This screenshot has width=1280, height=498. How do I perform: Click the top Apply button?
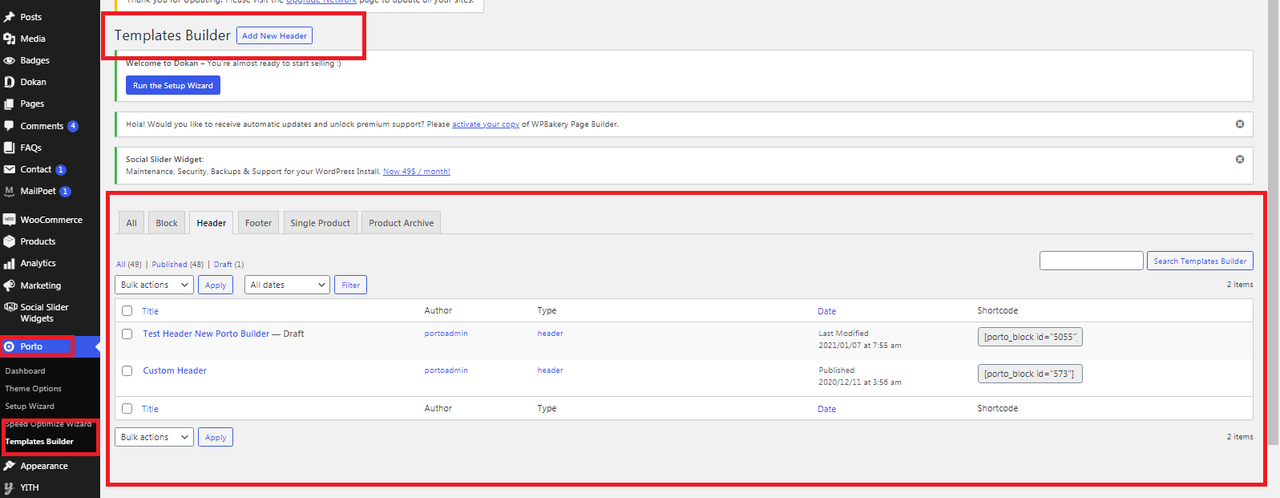pos(215,285)
